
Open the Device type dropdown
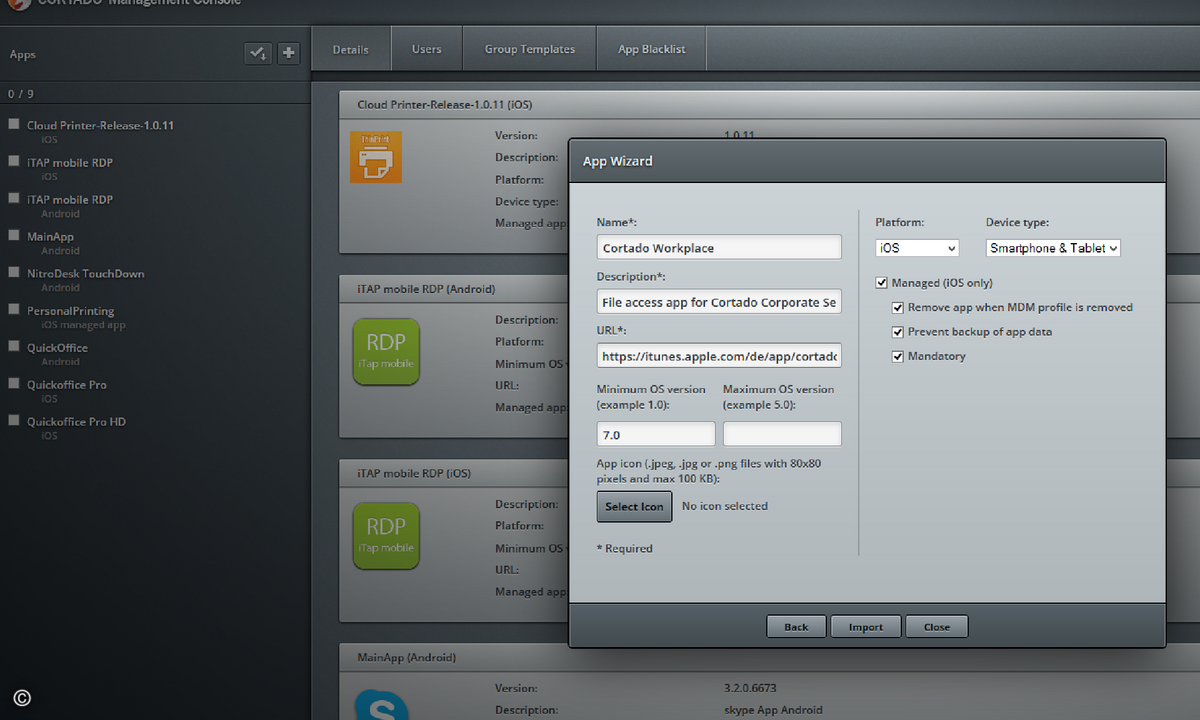[1053, 248]
